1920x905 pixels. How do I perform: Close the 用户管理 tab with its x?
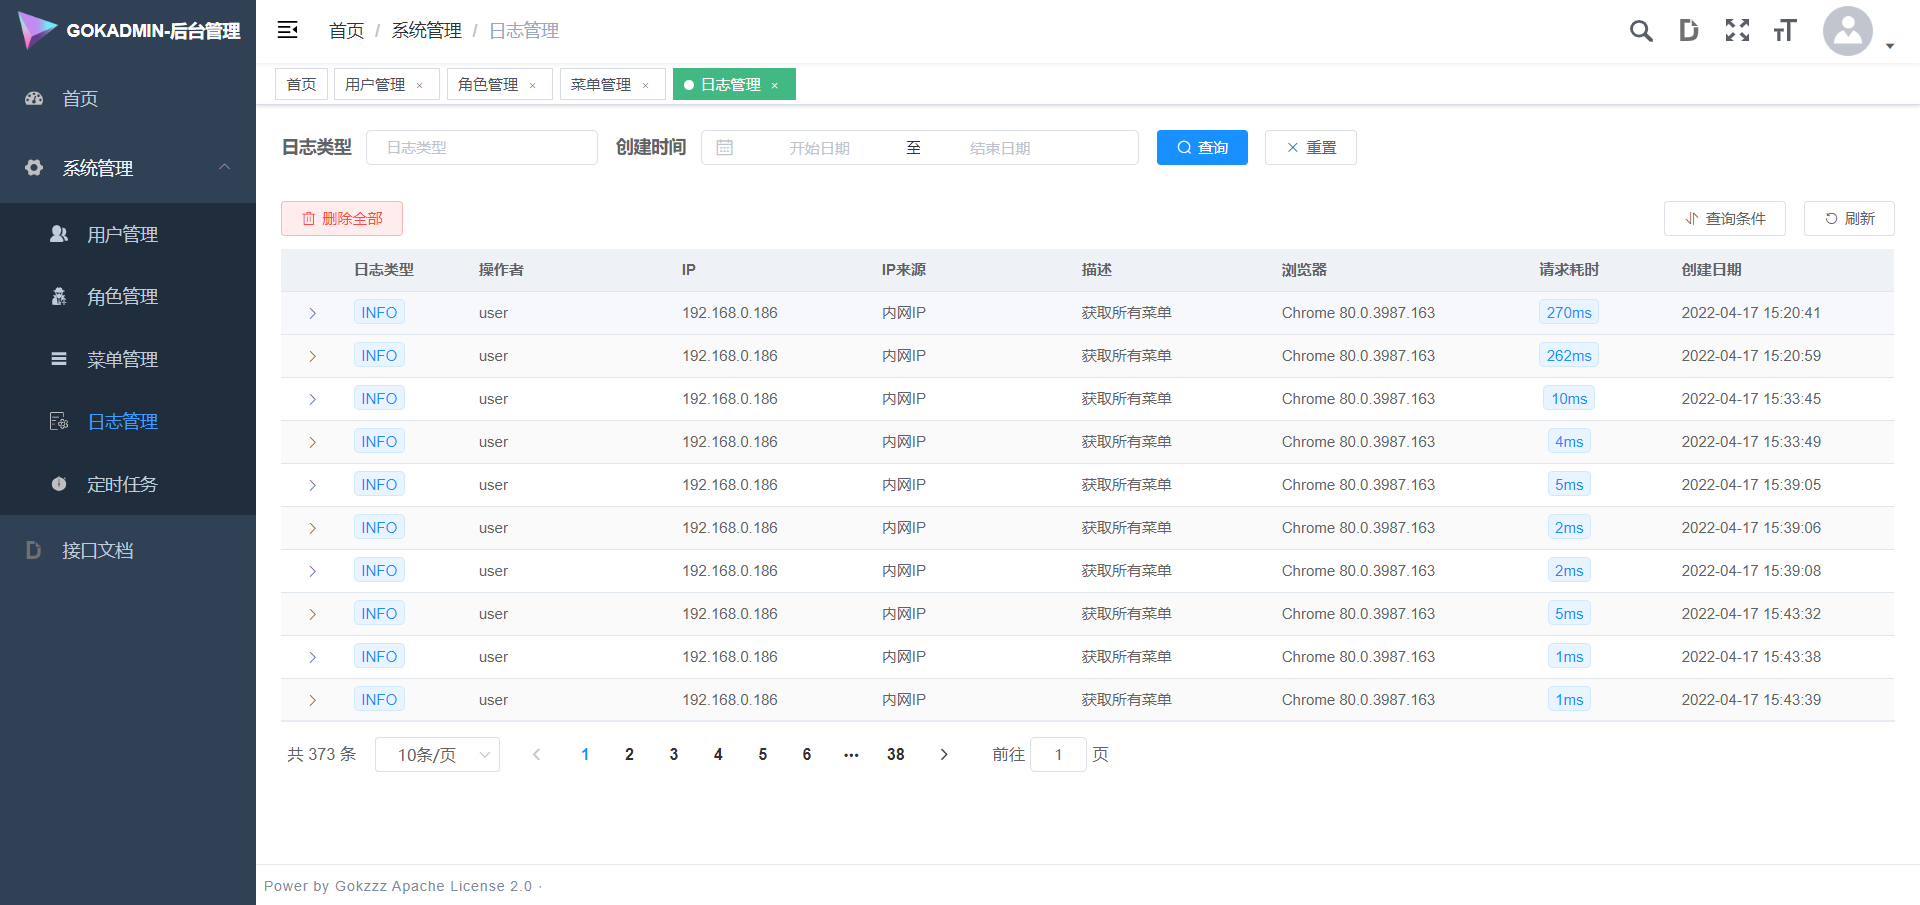click(420, 85)
